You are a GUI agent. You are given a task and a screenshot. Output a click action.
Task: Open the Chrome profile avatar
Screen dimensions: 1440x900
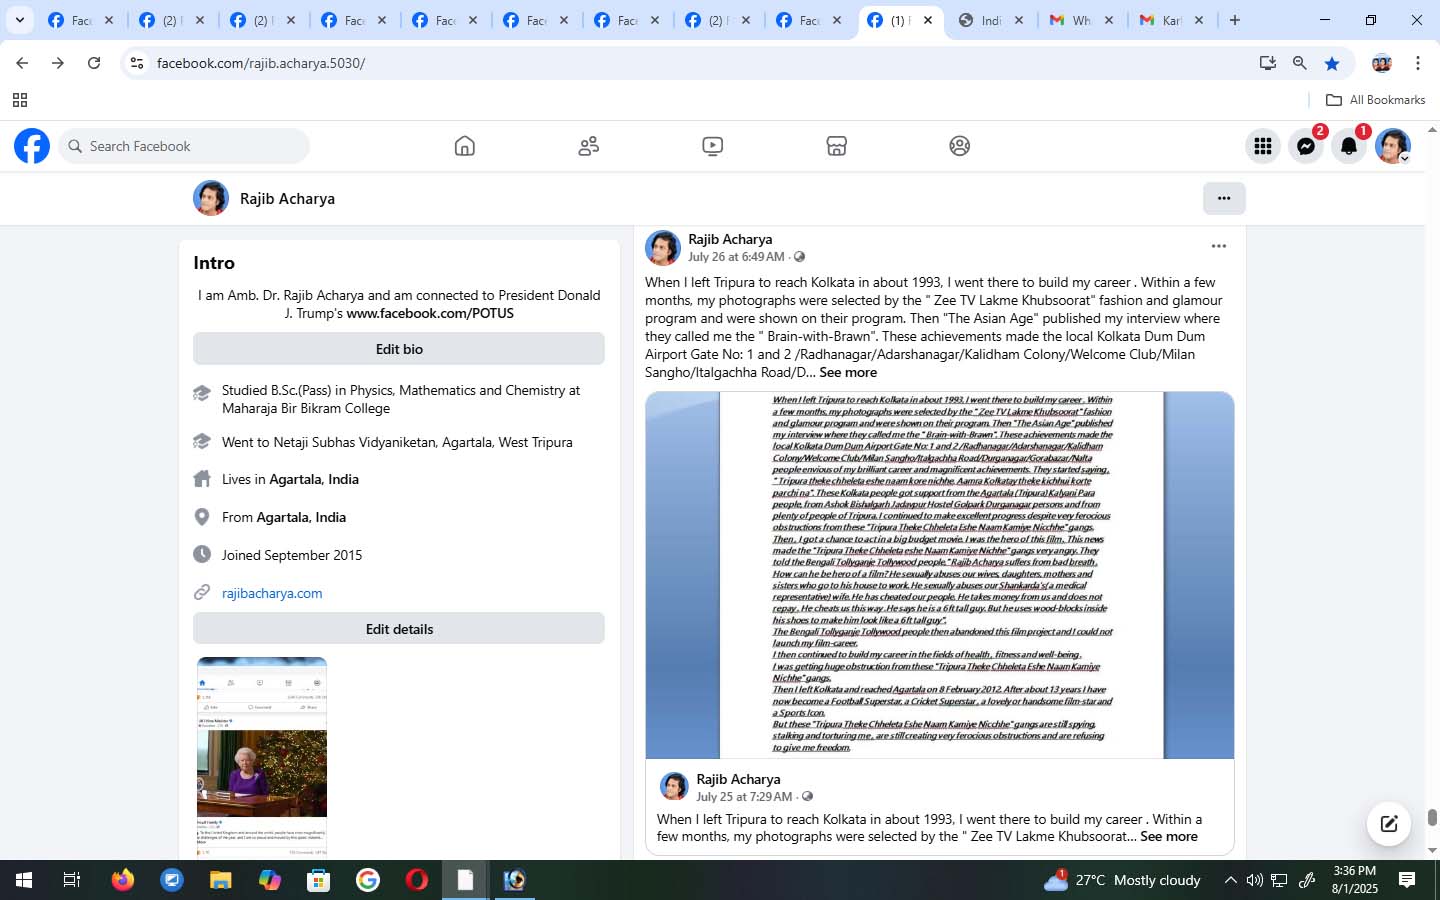[x=1382, y=63]
